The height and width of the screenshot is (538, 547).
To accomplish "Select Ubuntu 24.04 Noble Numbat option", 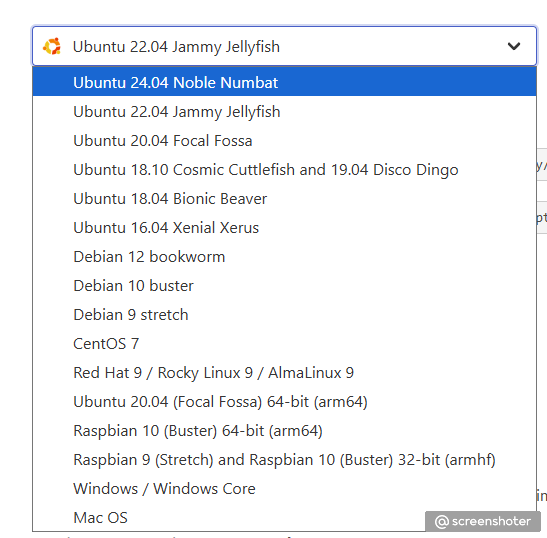I will pyautogui.click(x=284, y=82).
